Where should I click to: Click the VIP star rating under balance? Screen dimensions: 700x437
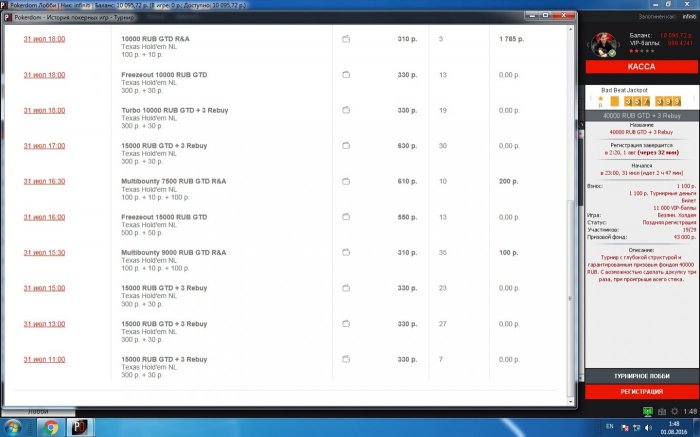642,51
